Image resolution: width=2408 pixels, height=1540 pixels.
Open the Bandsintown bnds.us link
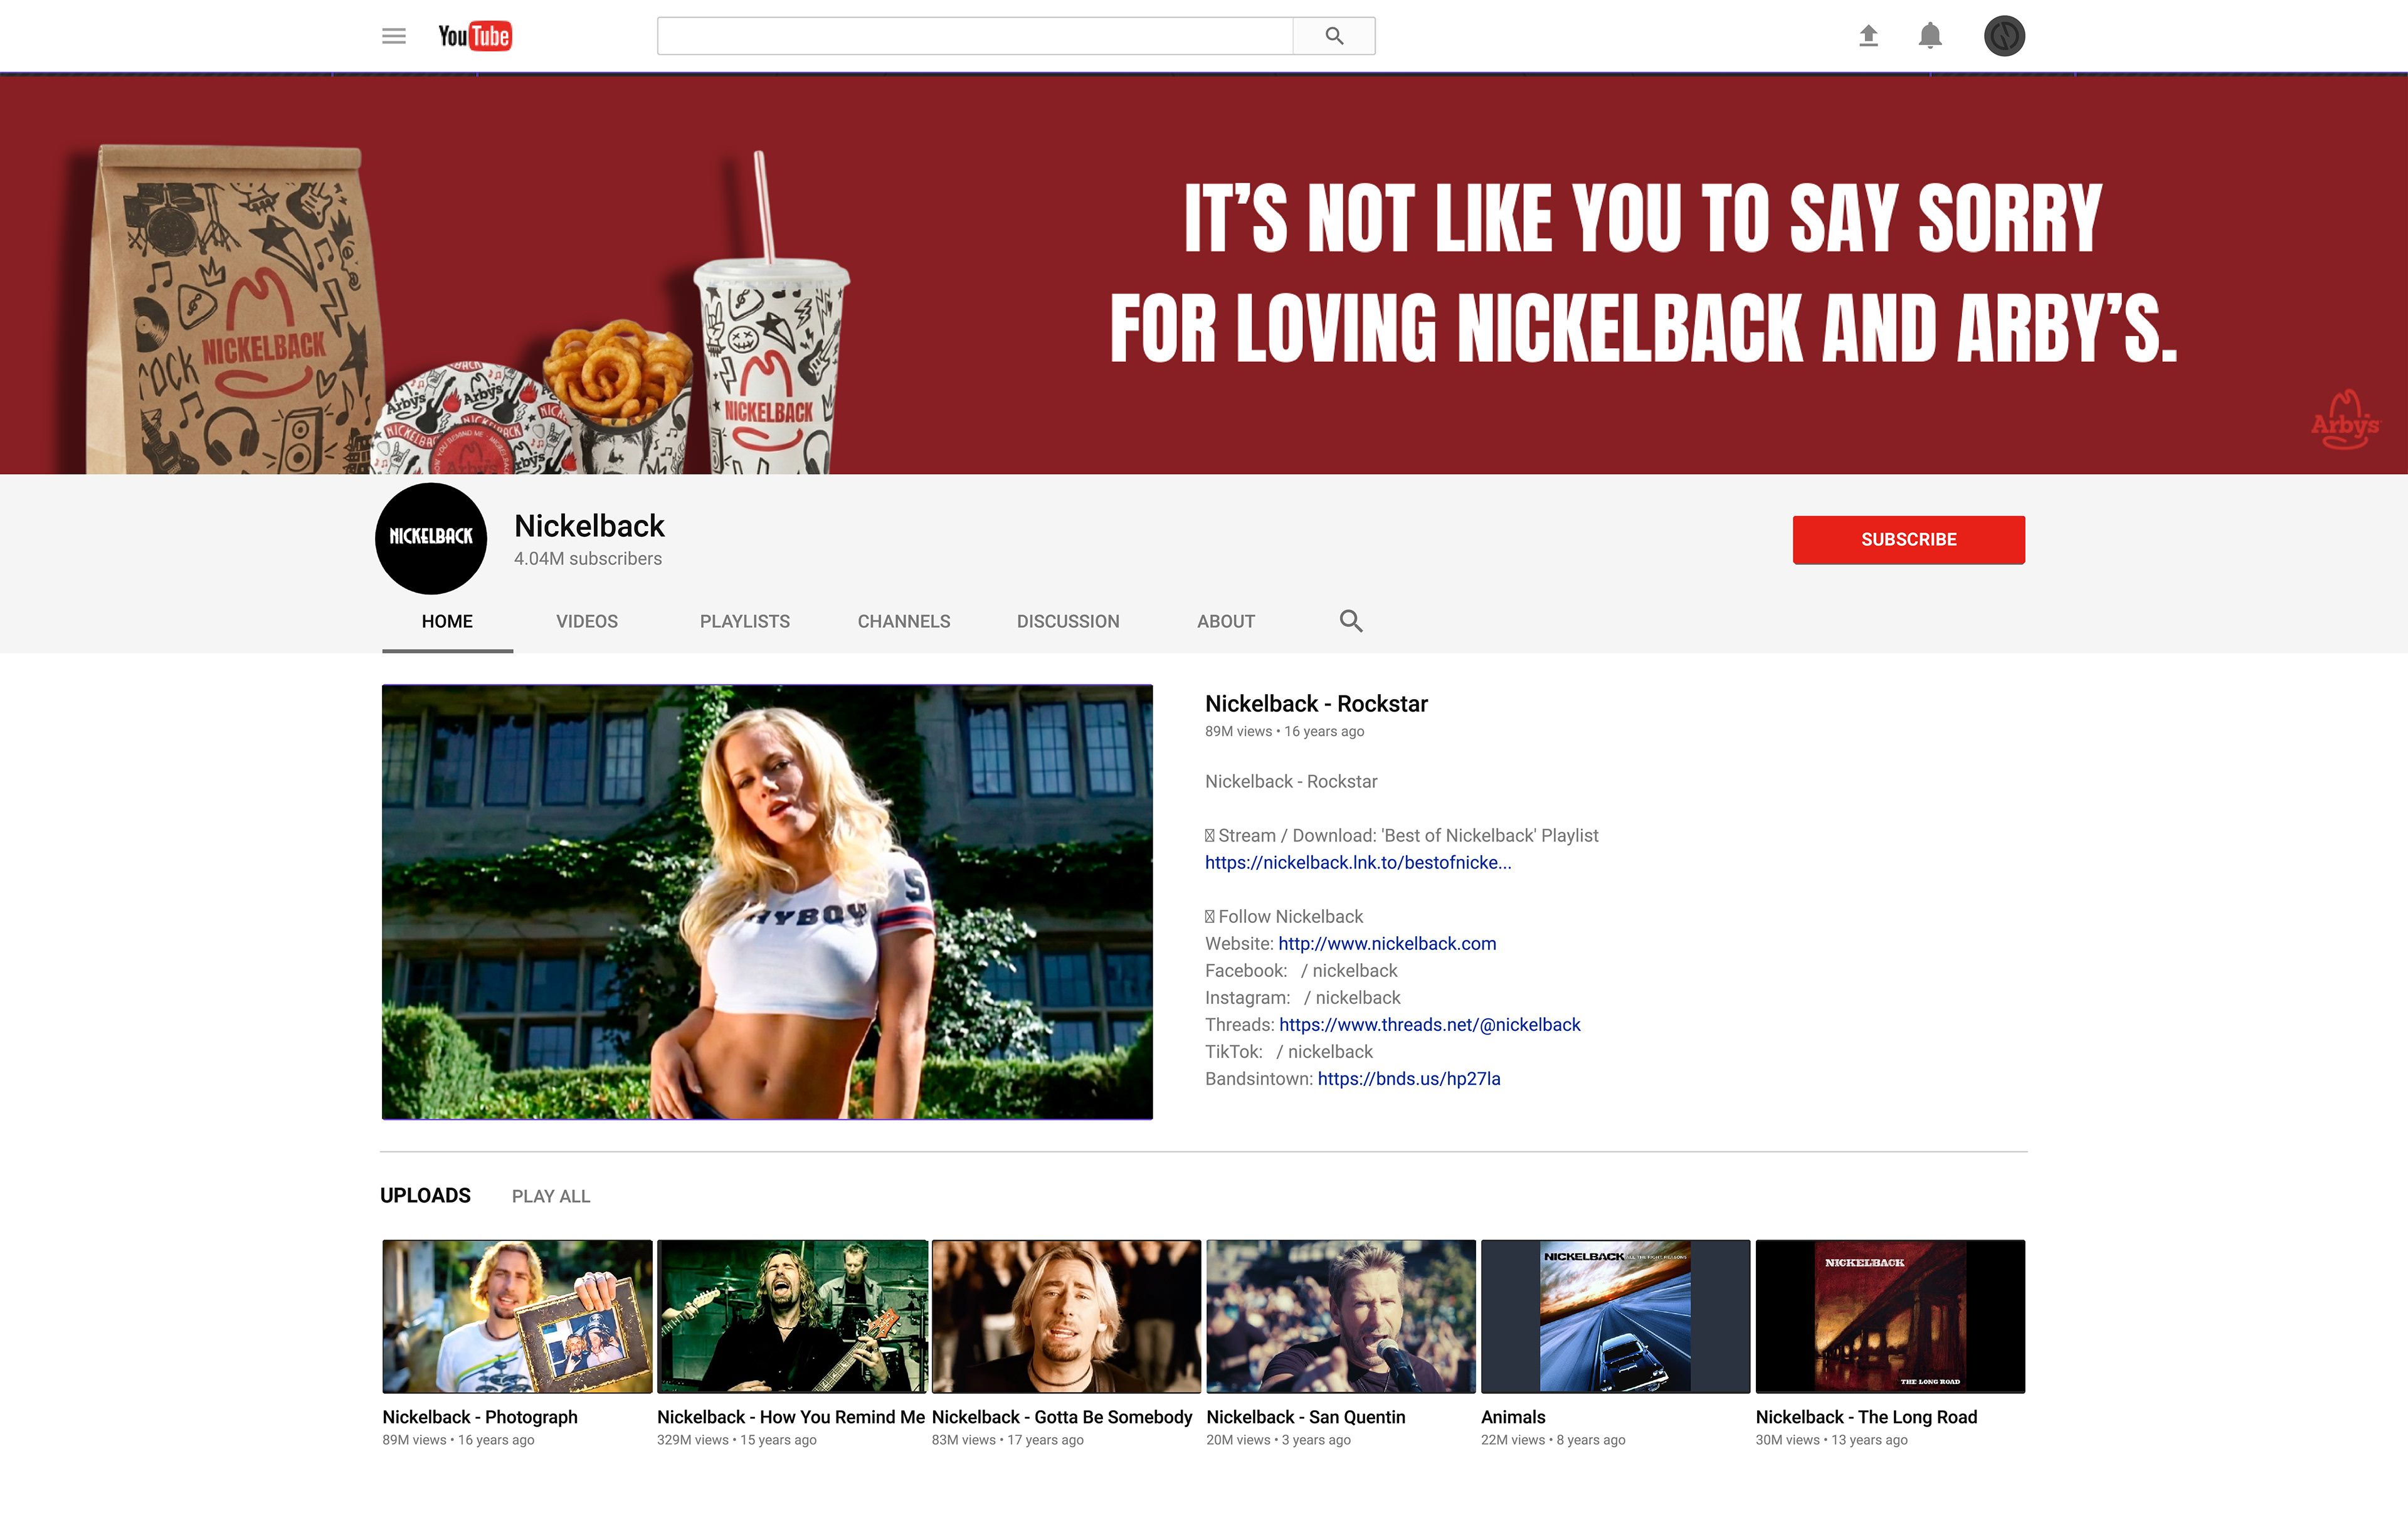(1409, 1078)
